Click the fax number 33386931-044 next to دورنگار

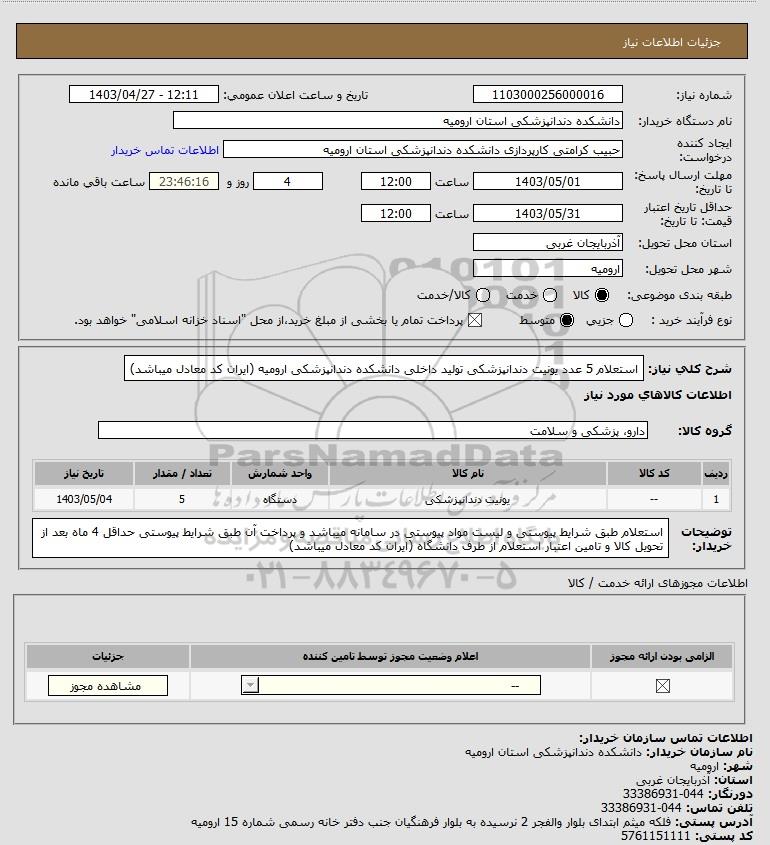click(663, 794)
